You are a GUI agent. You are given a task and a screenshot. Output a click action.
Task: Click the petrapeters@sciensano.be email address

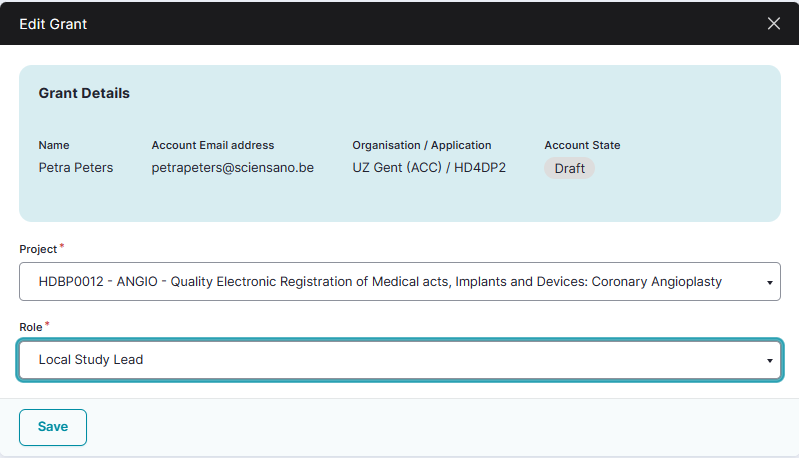[233, 167]
